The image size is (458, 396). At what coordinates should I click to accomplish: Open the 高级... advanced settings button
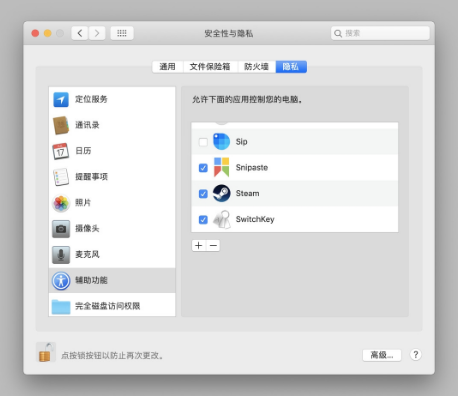382,355
